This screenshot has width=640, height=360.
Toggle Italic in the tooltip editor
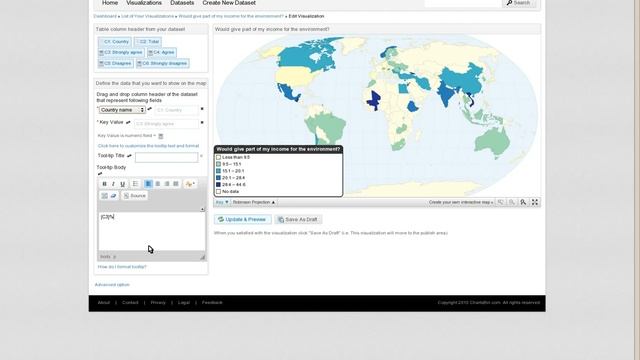pyautogui.click(x=113, y=184)
